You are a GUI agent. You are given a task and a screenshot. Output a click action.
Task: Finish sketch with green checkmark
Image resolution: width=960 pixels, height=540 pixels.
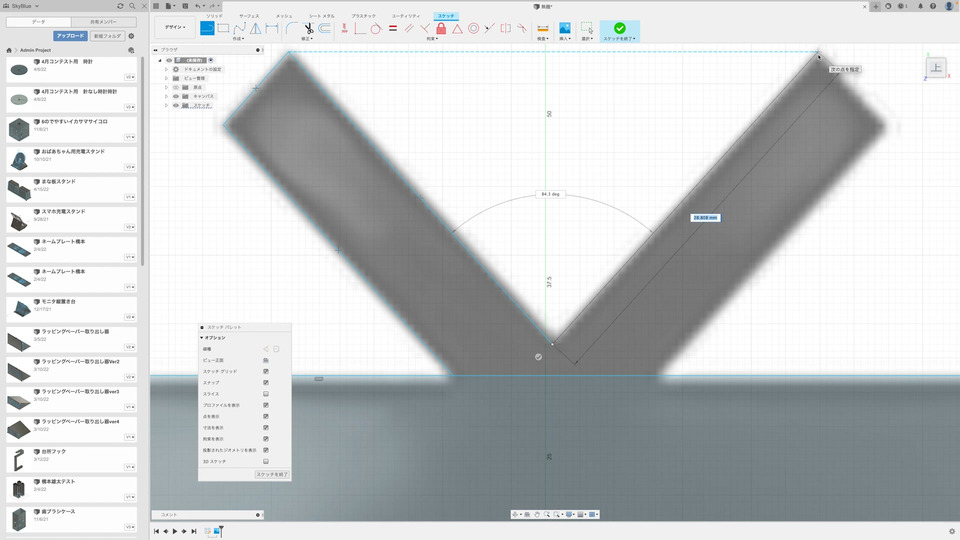tap(620, 28)
